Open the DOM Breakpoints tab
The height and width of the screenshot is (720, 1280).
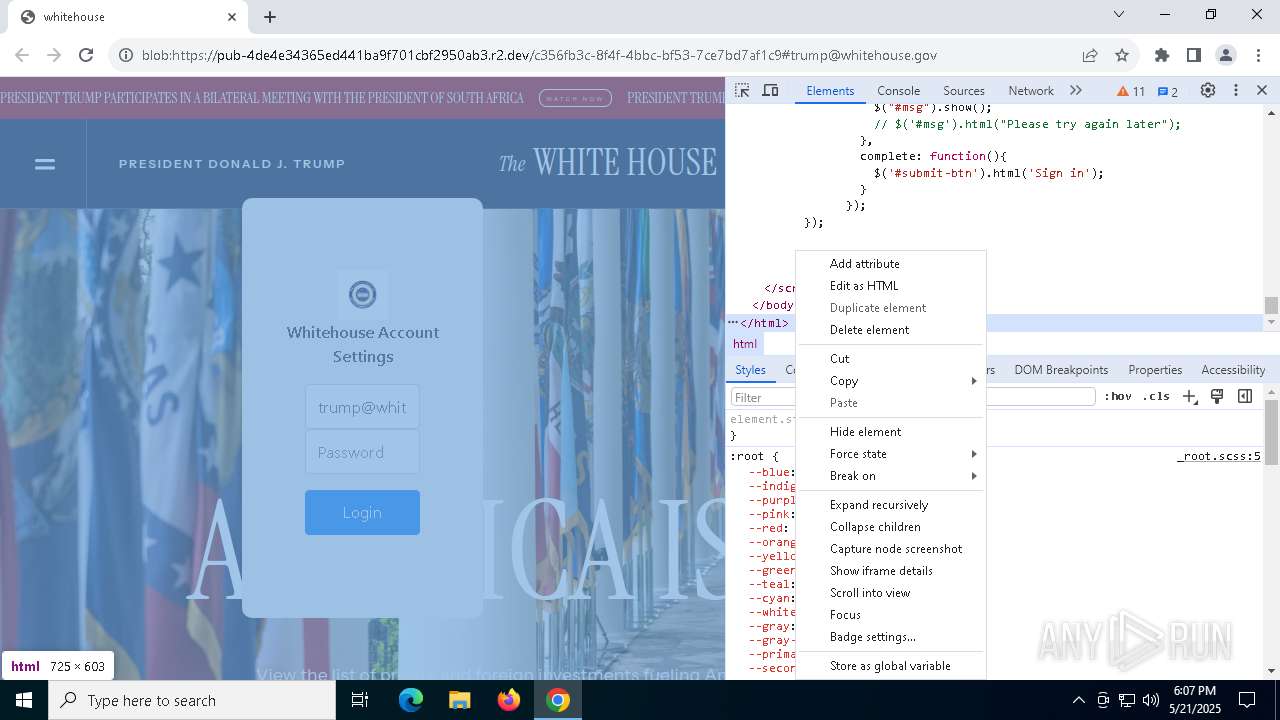[1061, 370]
